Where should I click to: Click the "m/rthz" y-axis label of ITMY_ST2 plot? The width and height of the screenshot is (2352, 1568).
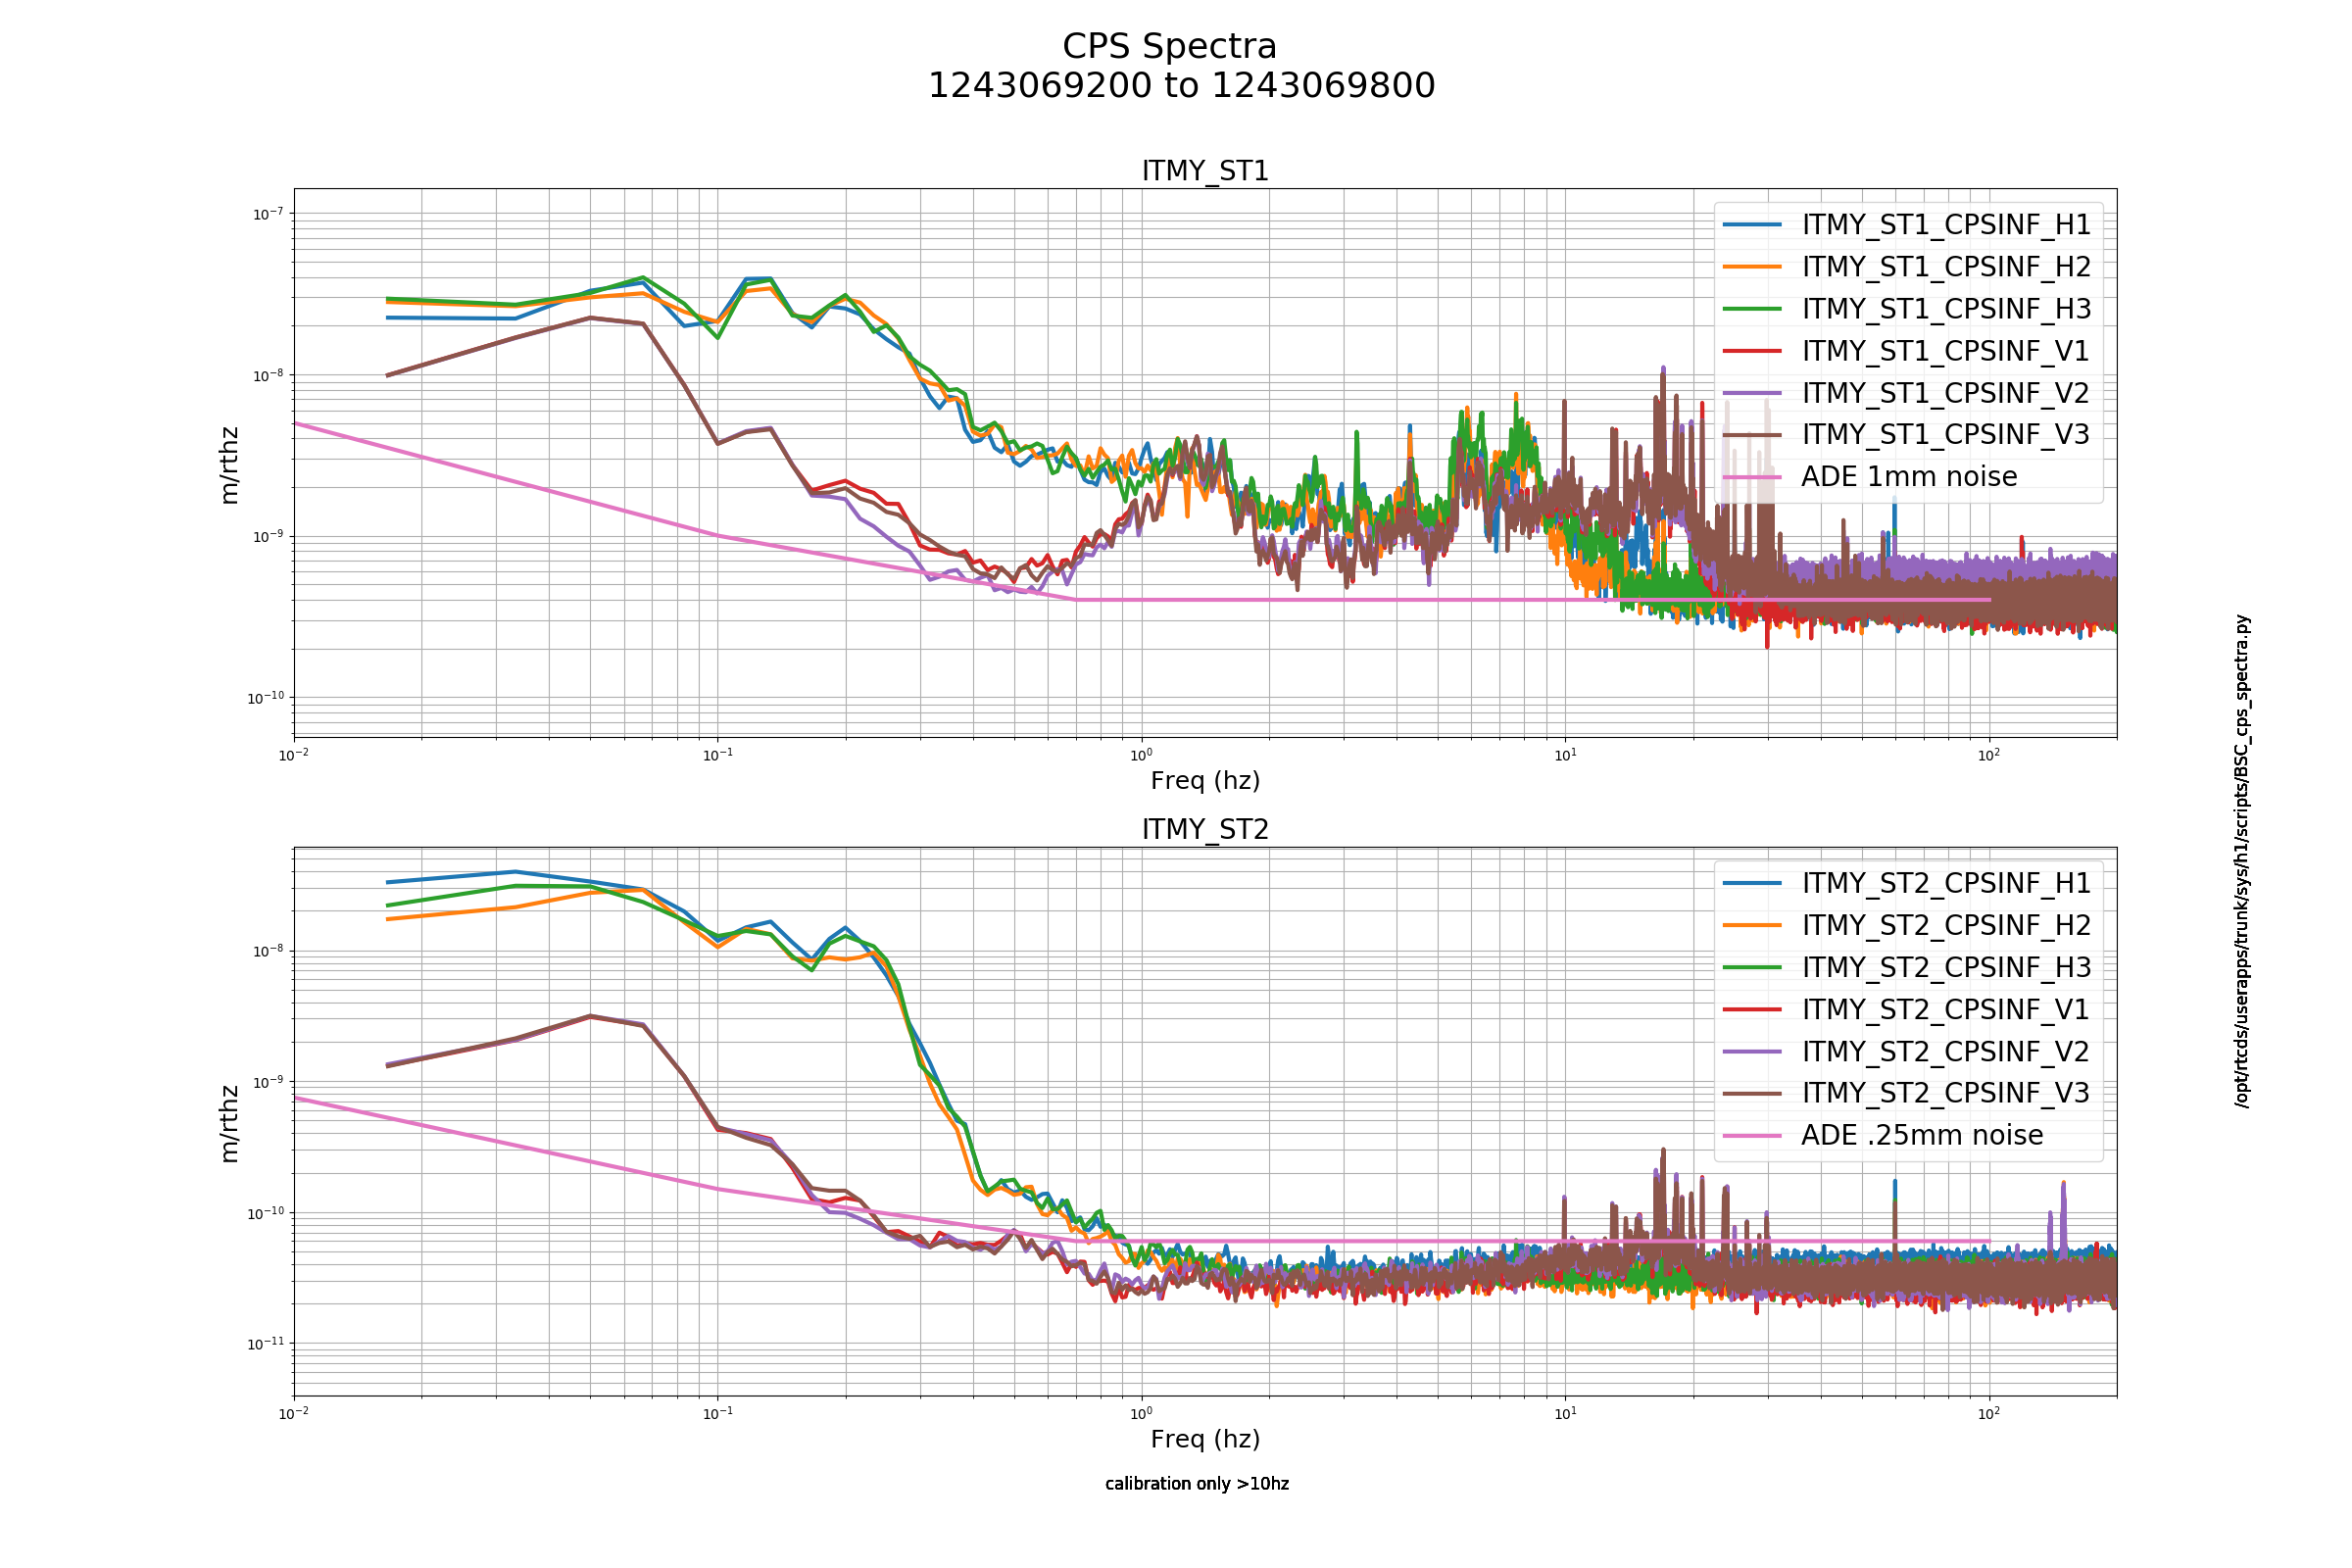coord(229,1124)
